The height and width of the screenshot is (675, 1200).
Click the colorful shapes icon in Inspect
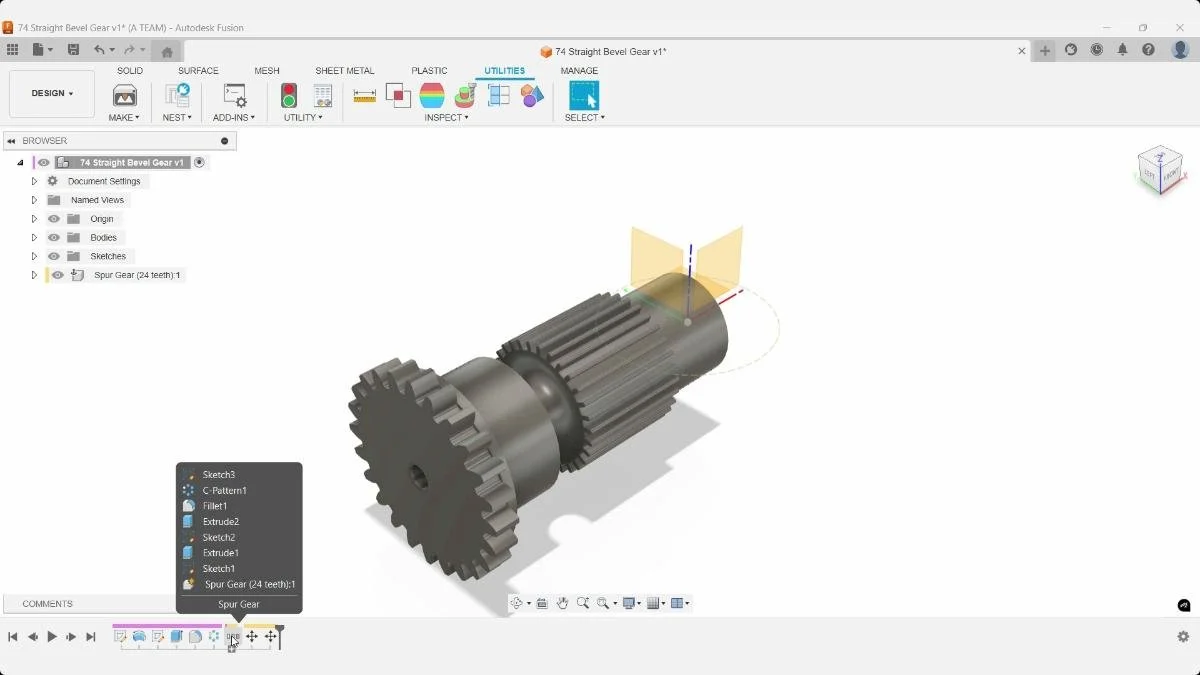pos(532,95)
